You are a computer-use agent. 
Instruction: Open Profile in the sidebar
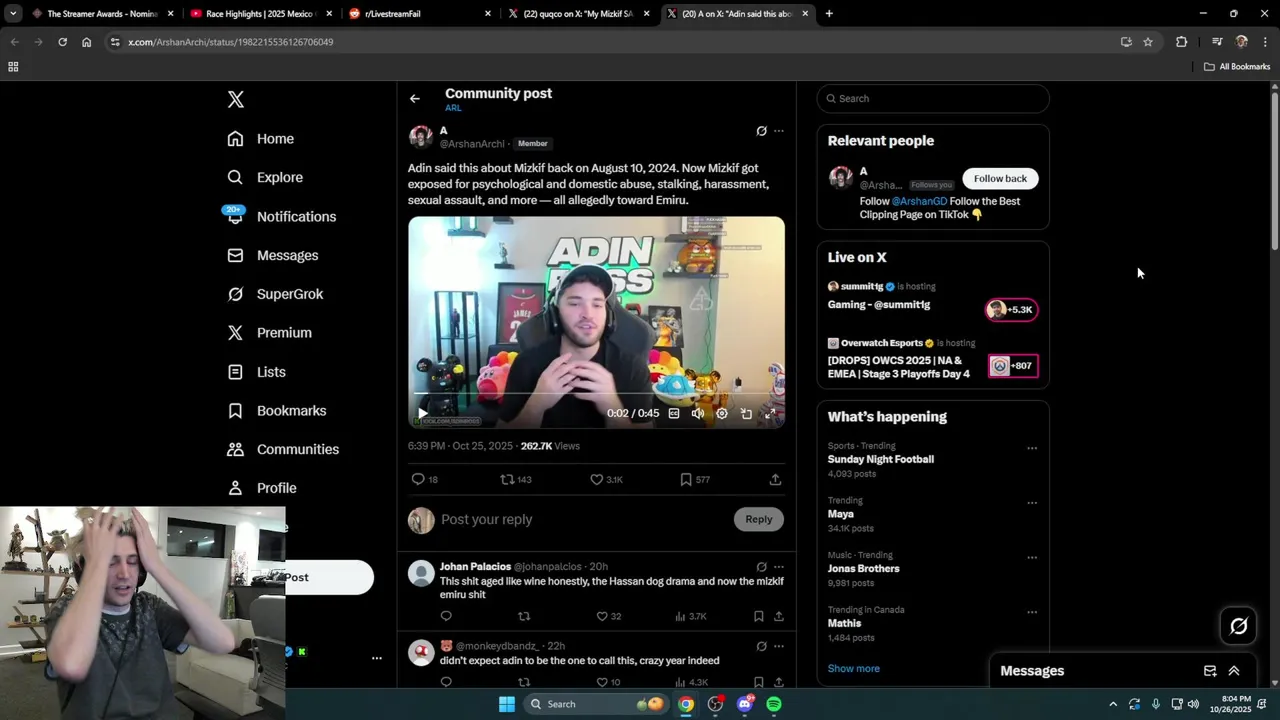click(x=262, y=488)
